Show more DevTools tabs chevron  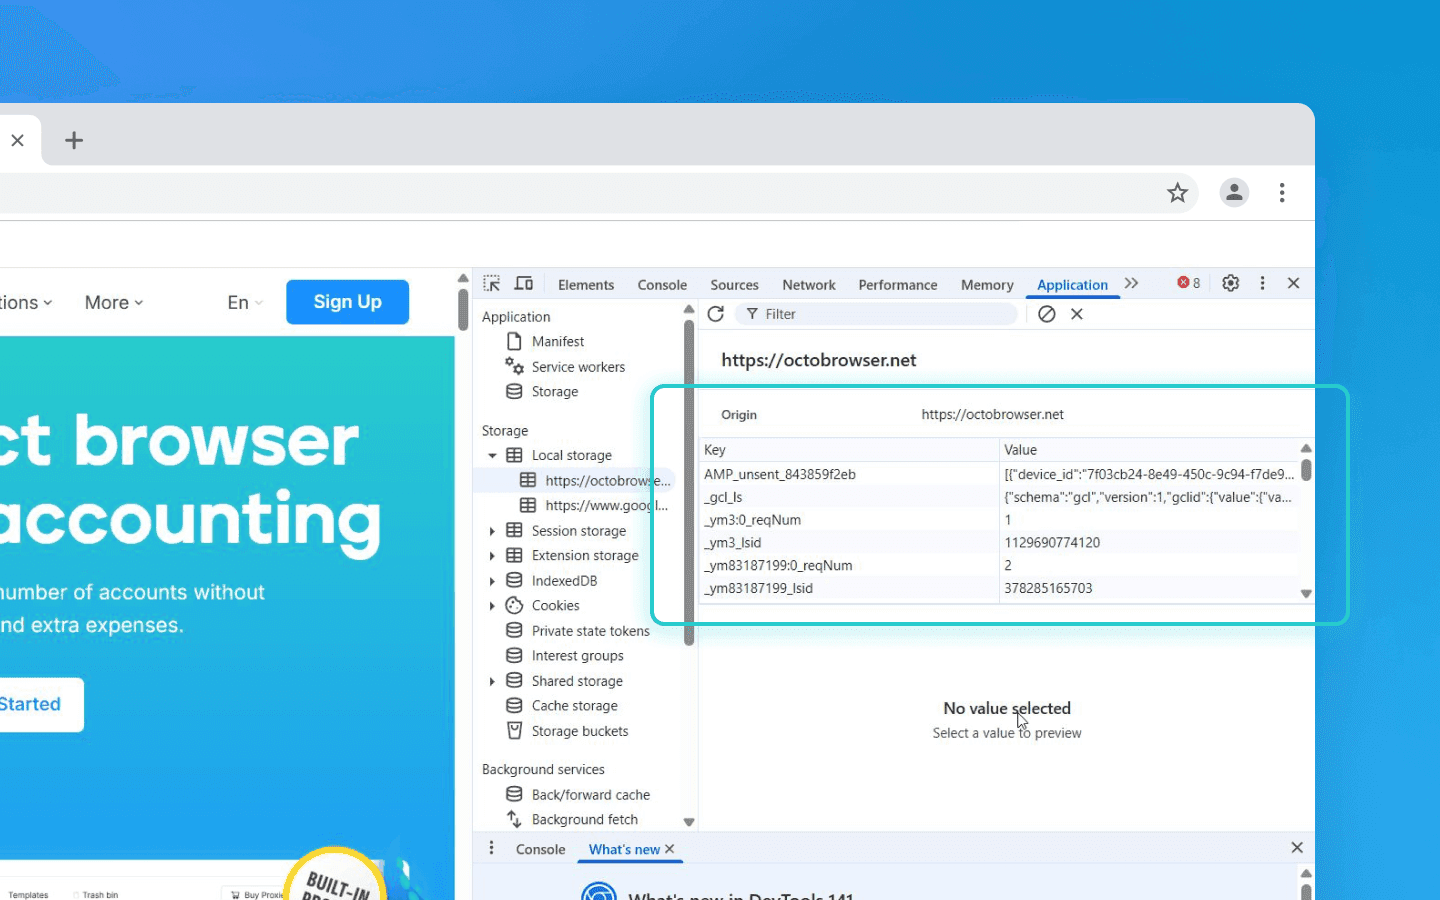point(1131,284)
